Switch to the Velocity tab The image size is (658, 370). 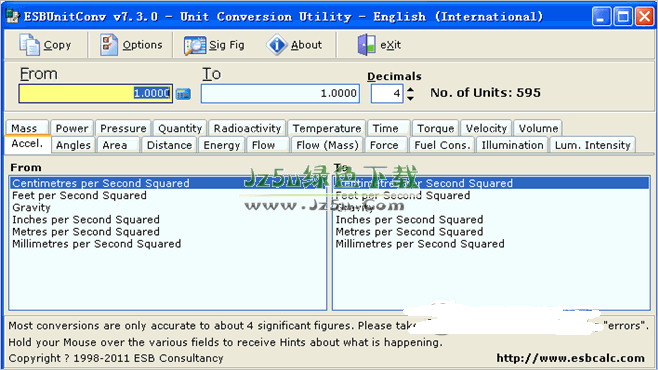(486, 128)
